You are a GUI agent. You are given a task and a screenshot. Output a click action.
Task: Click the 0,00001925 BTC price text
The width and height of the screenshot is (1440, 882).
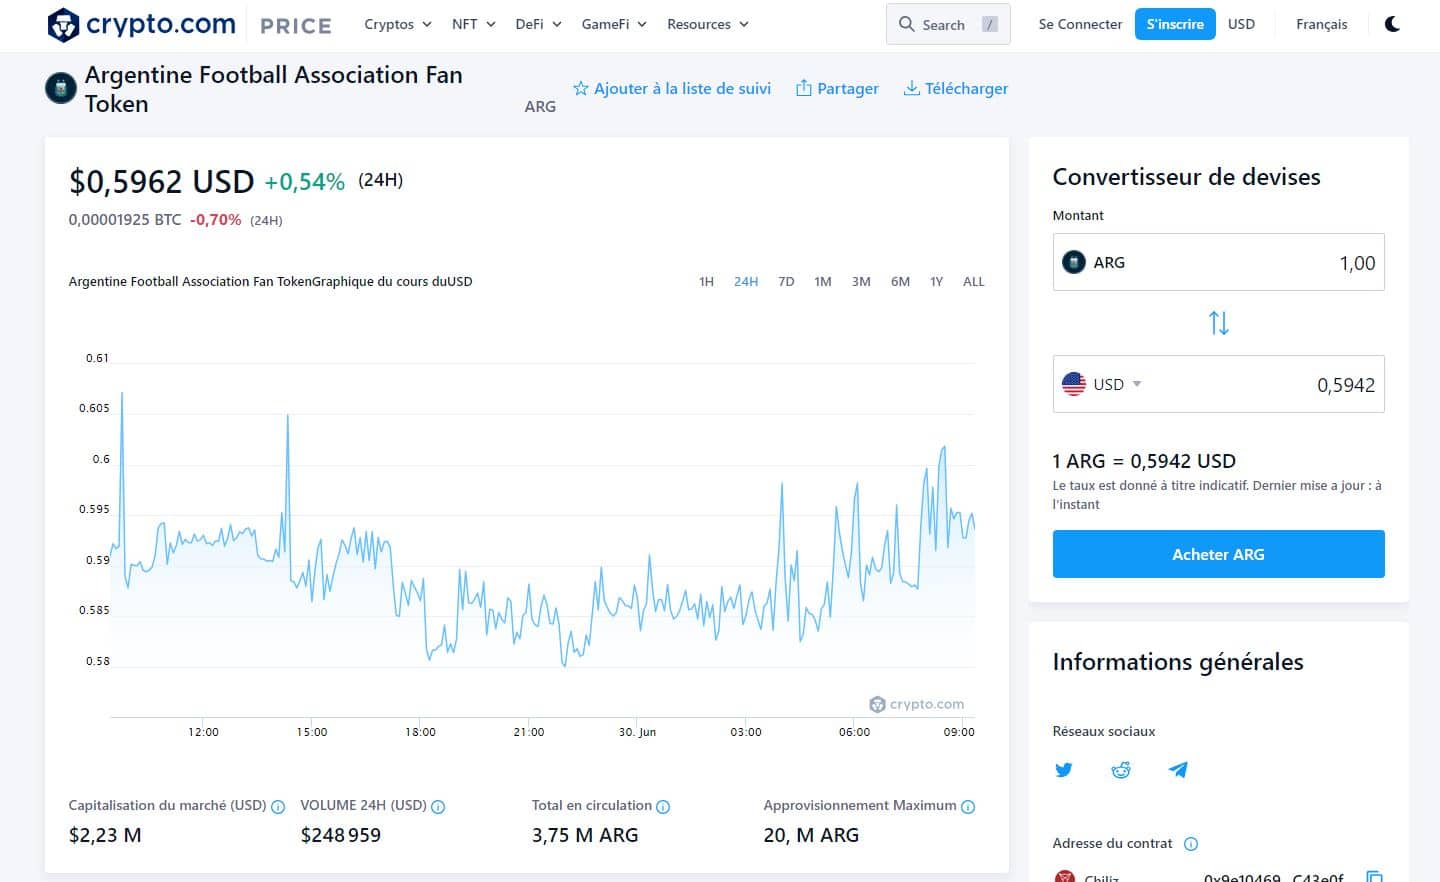tap(125, 220)
